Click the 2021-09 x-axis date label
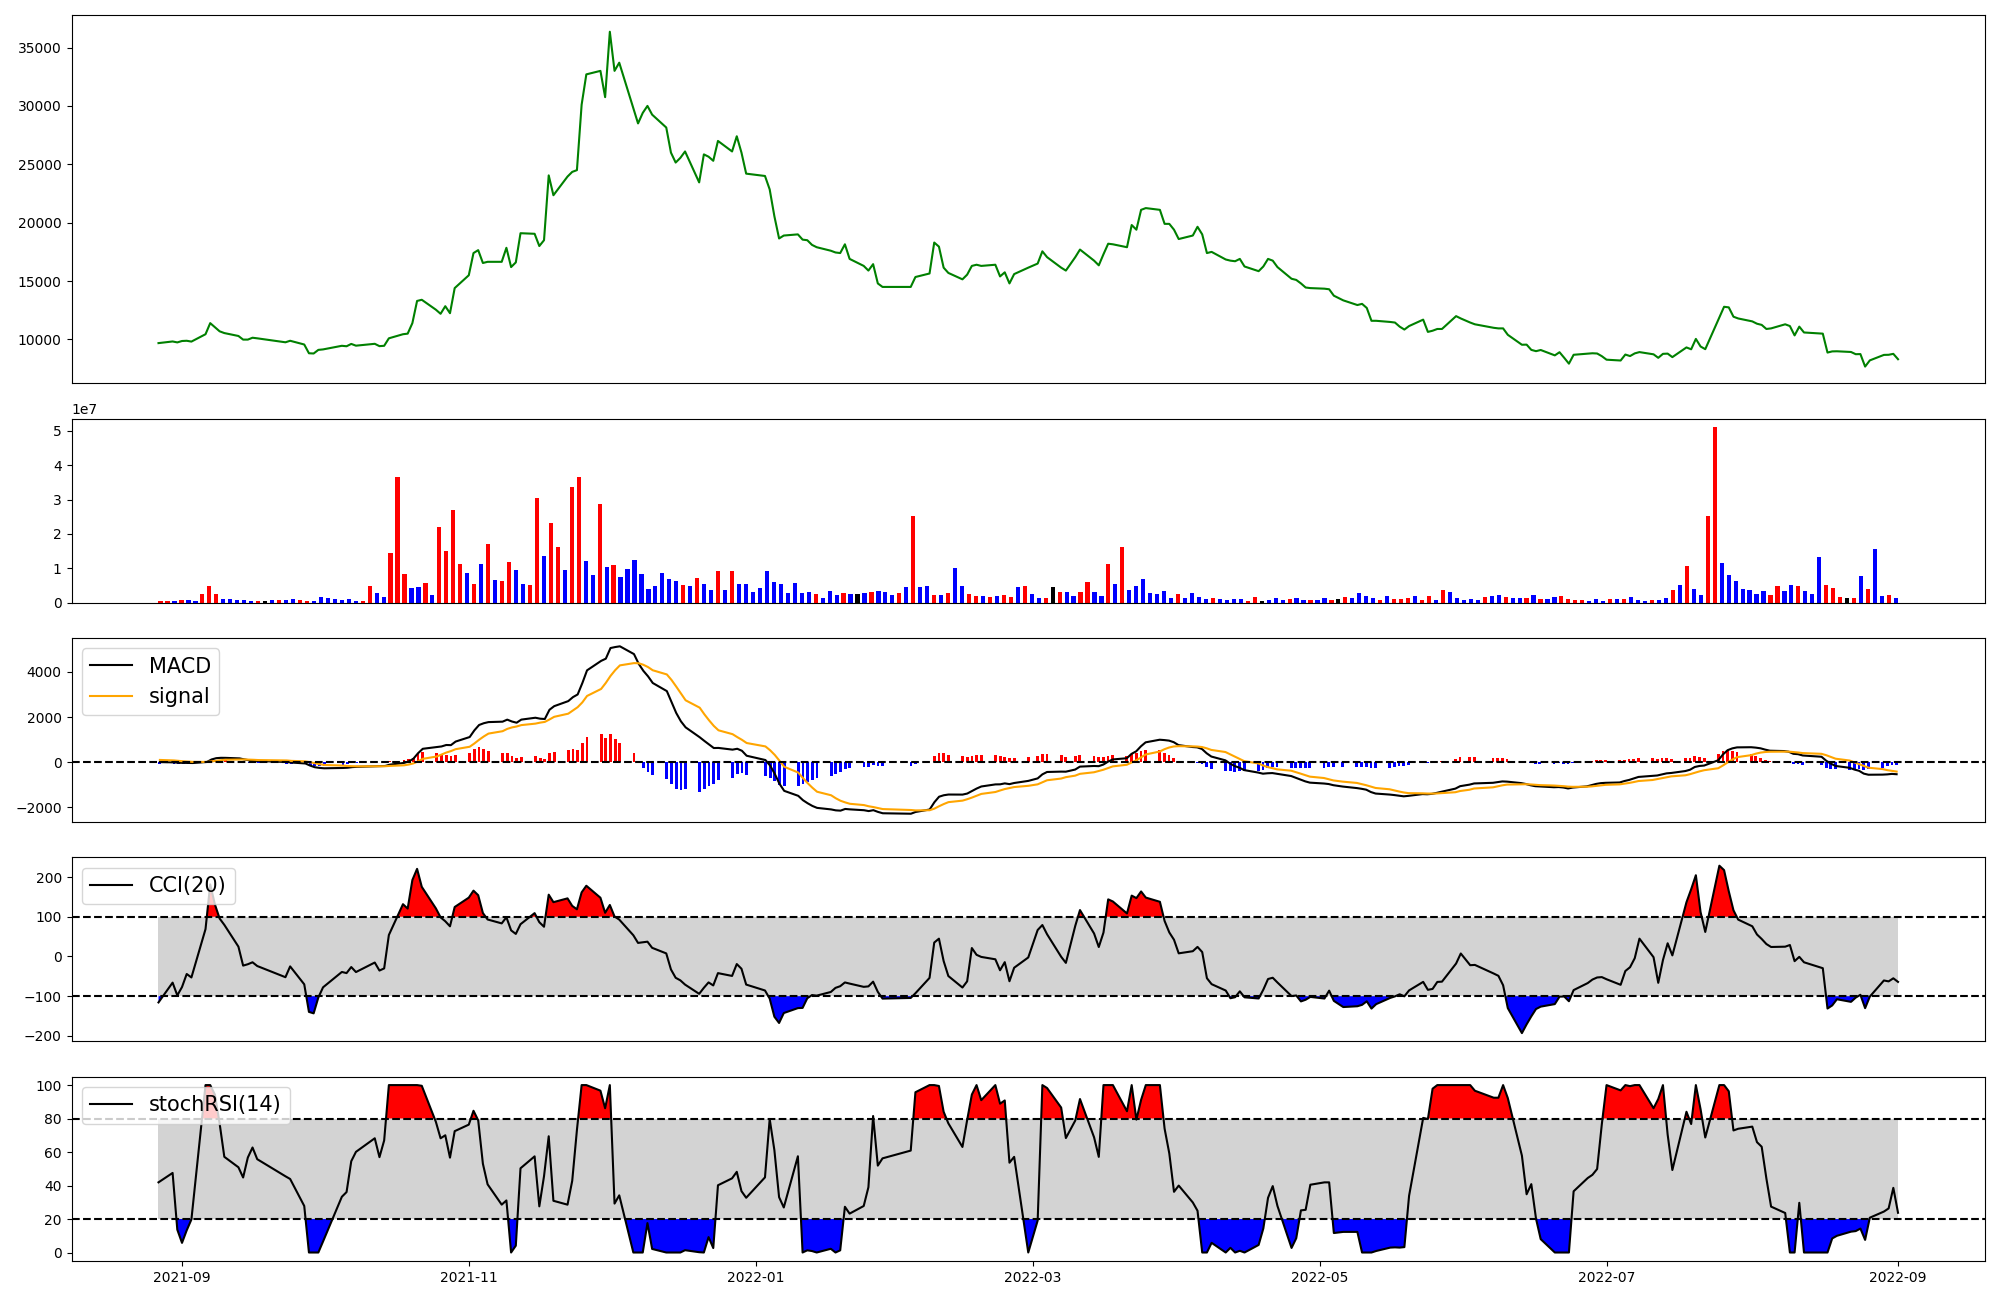The image size is (2000, 1300). coord(182,1277)
